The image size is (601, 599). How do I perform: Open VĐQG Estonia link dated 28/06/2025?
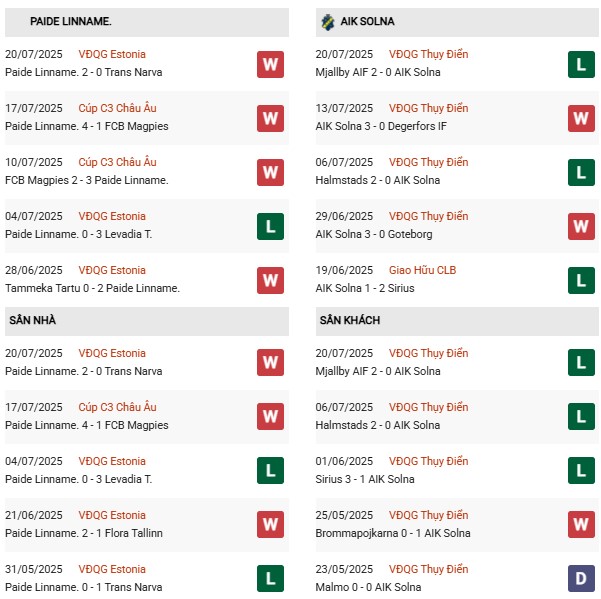click(x=112, y=270)
